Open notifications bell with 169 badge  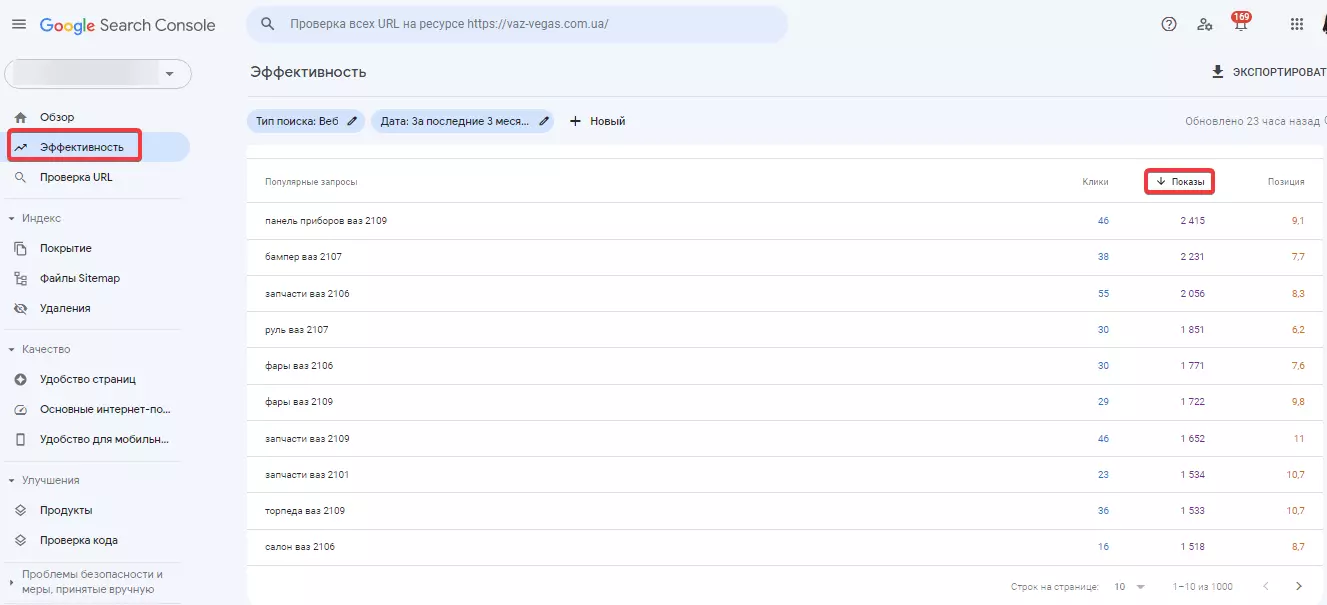pyautogui.click(x=1241, y=23)
